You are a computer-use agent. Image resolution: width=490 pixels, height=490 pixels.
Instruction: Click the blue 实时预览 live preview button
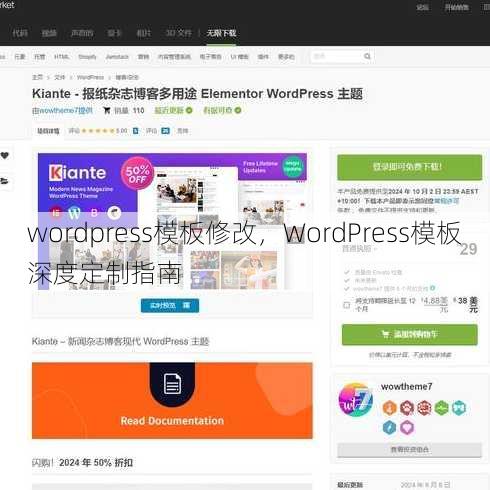click(170, 306)
